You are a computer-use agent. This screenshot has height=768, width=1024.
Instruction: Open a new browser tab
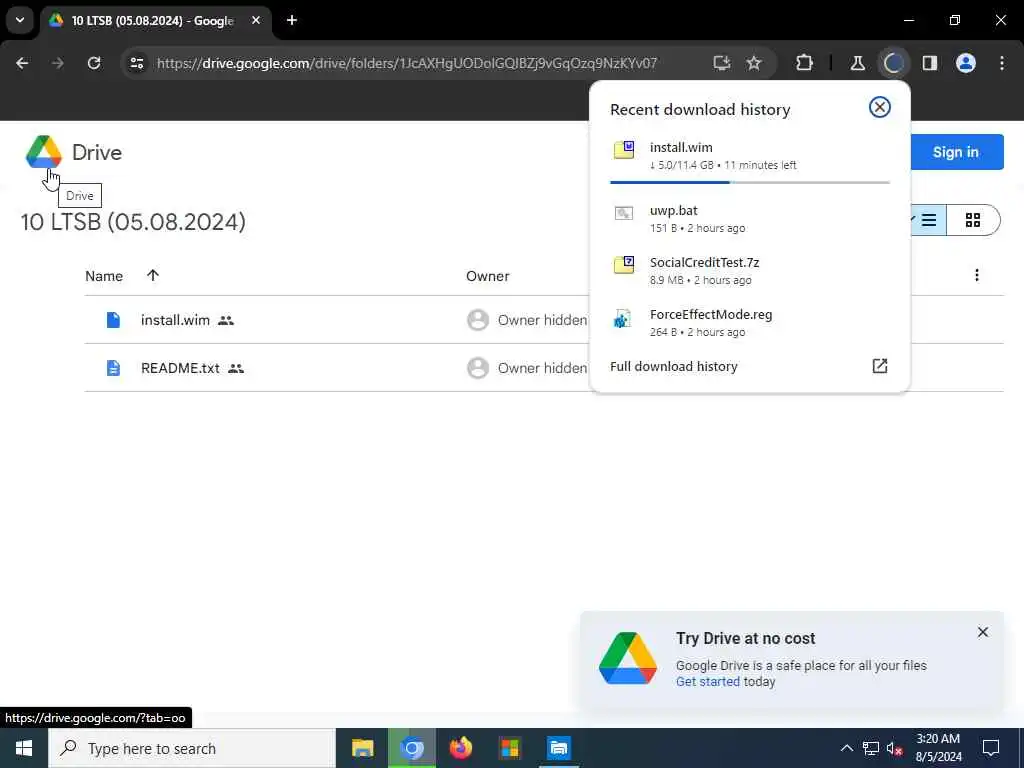pyautogui.click(x=292, y=20)
